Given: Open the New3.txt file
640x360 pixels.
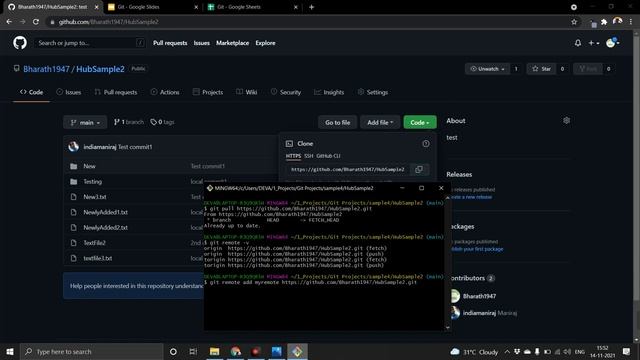Looking at the screenshot, I should (x=95, y=197).
